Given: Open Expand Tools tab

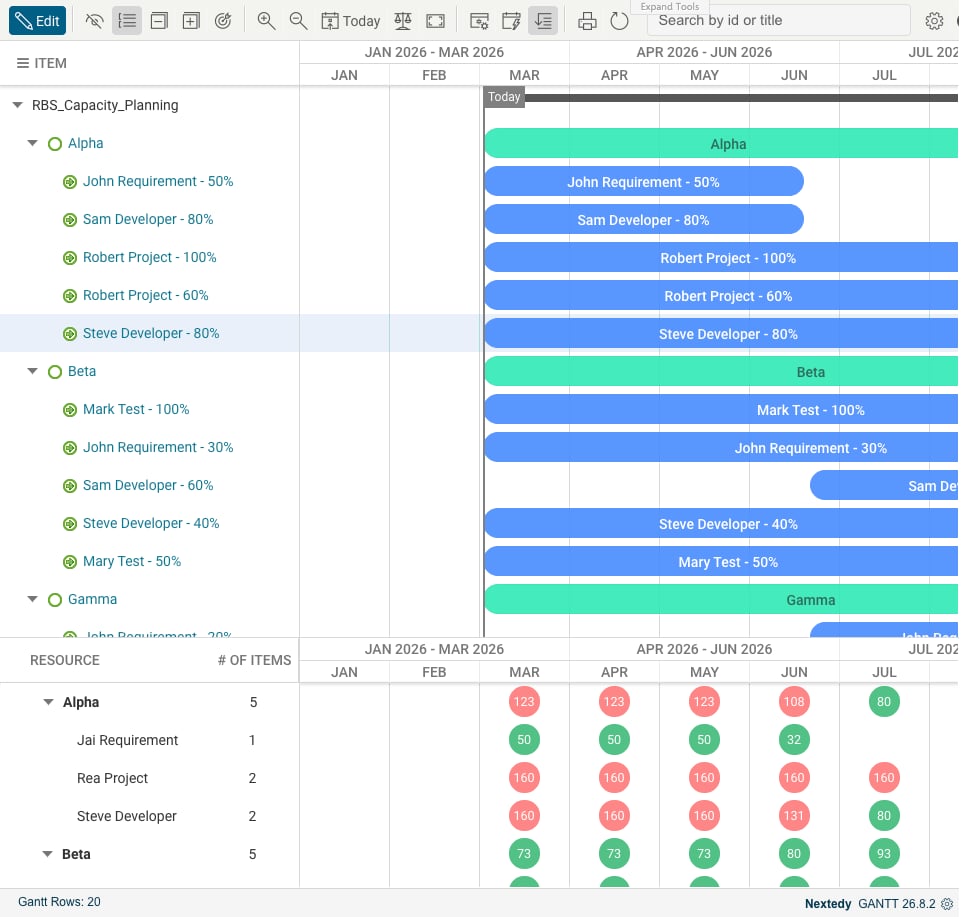Looking at the screenshot, I should tap(669, 6).
